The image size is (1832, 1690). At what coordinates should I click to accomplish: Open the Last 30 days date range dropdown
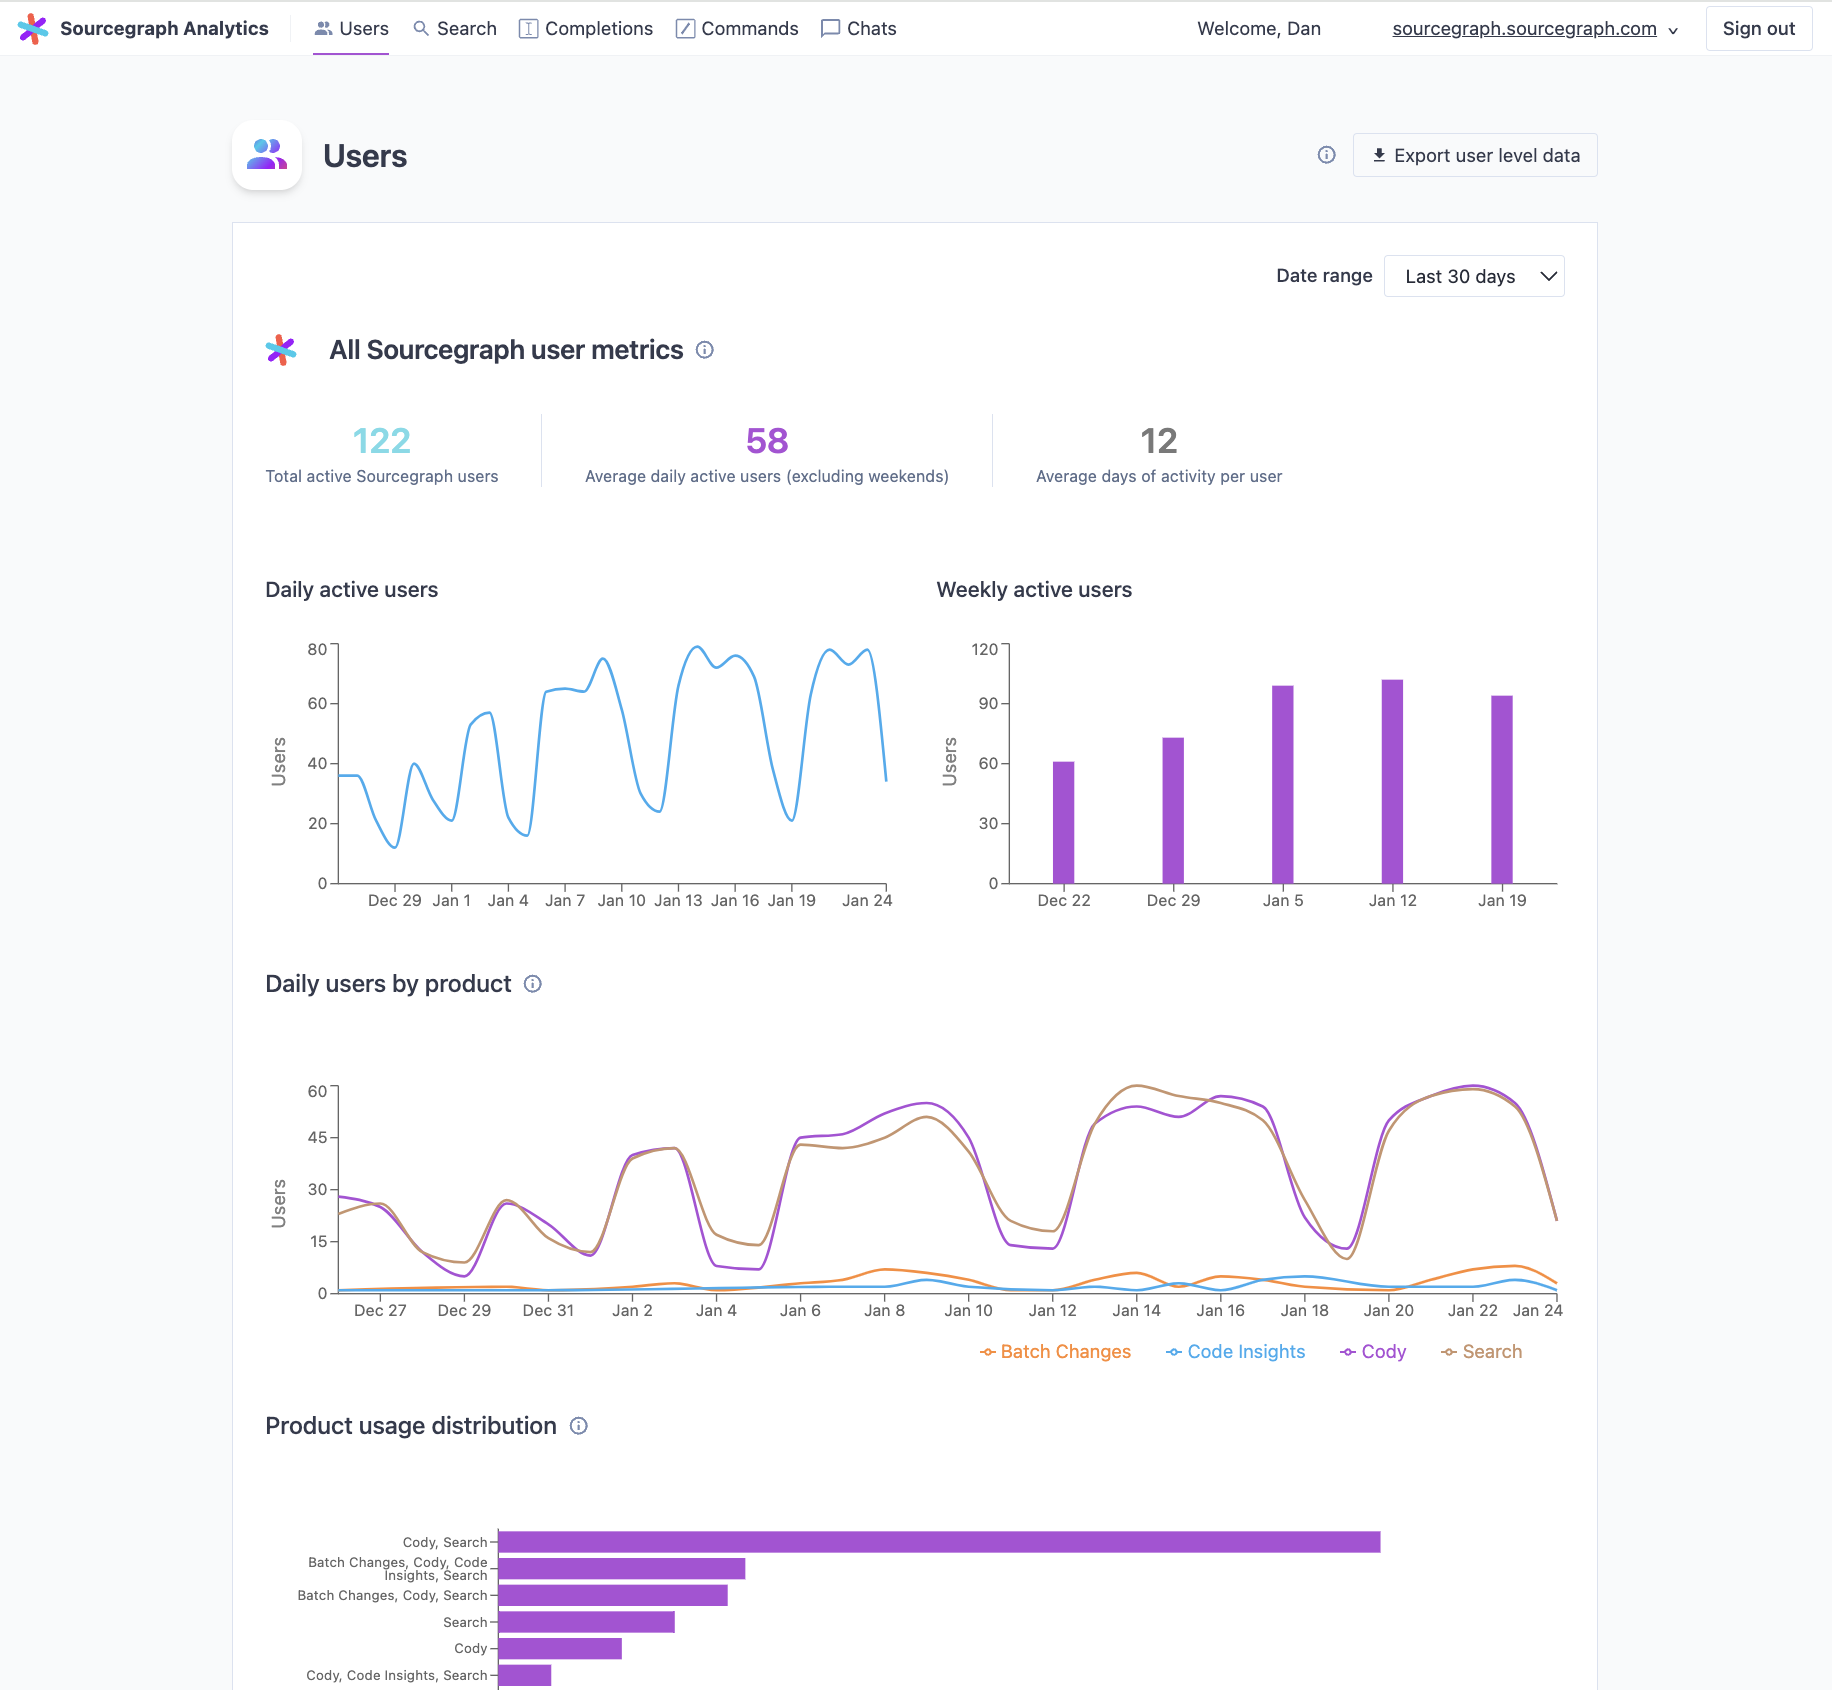1474,276
